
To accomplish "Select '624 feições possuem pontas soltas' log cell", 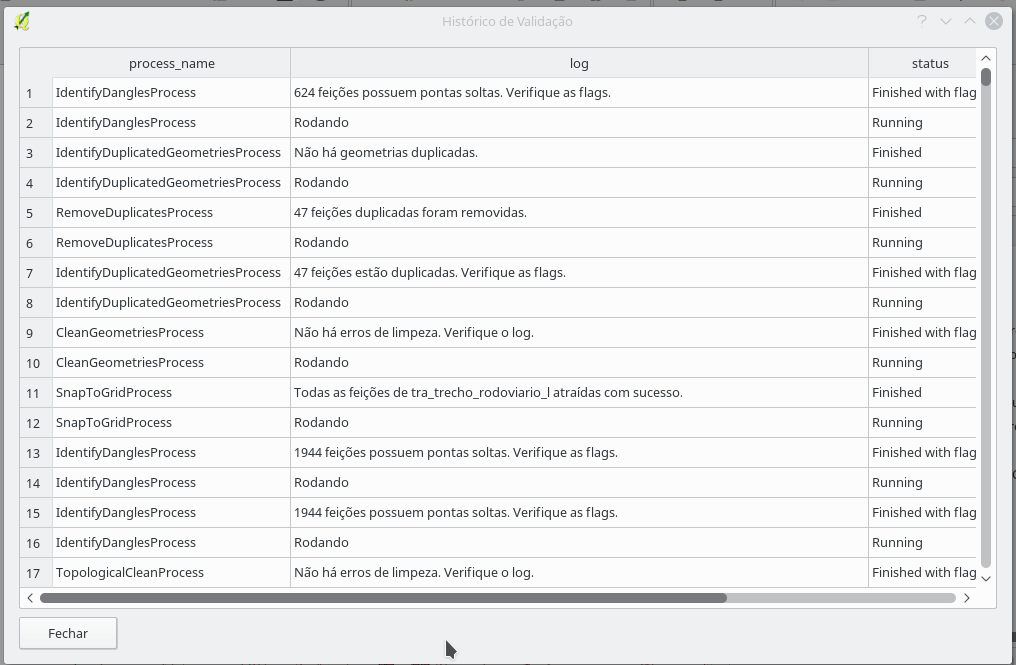I will tap(579, 93).
